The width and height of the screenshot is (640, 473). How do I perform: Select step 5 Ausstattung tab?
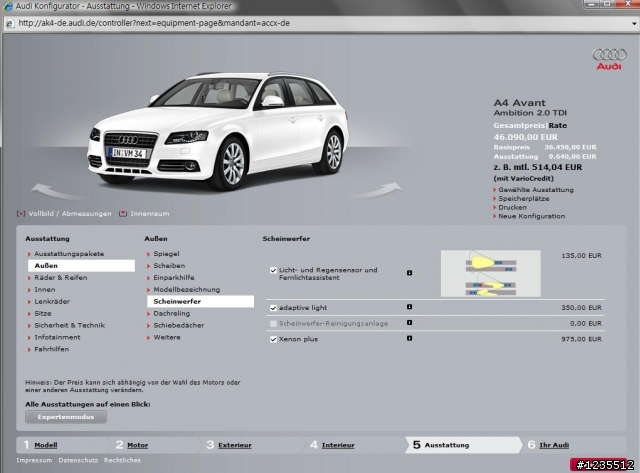point(463,445)
